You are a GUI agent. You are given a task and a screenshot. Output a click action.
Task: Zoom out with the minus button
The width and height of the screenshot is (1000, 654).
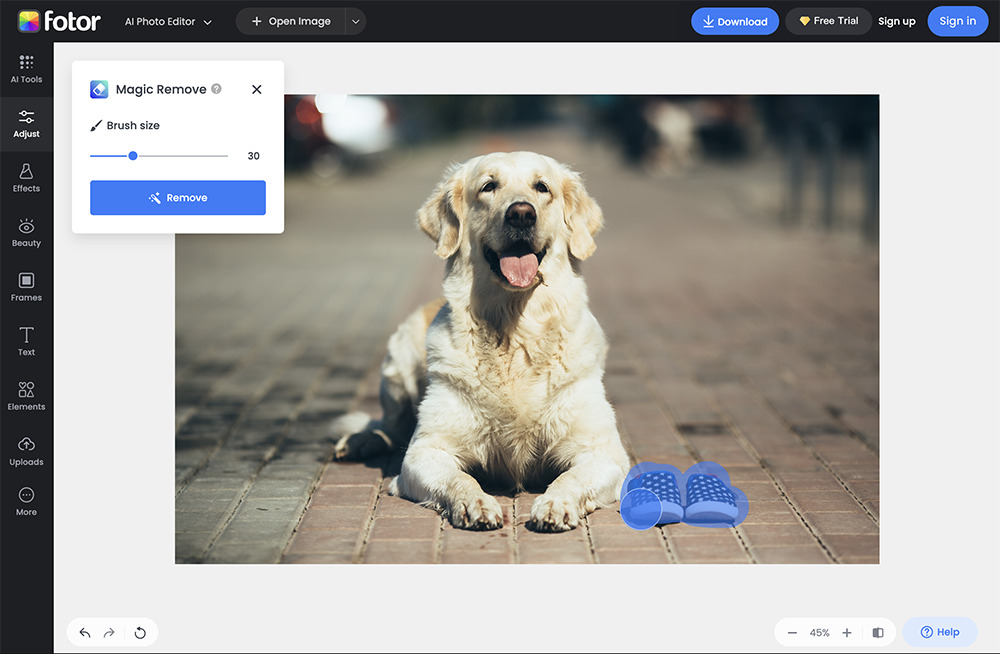792,632
